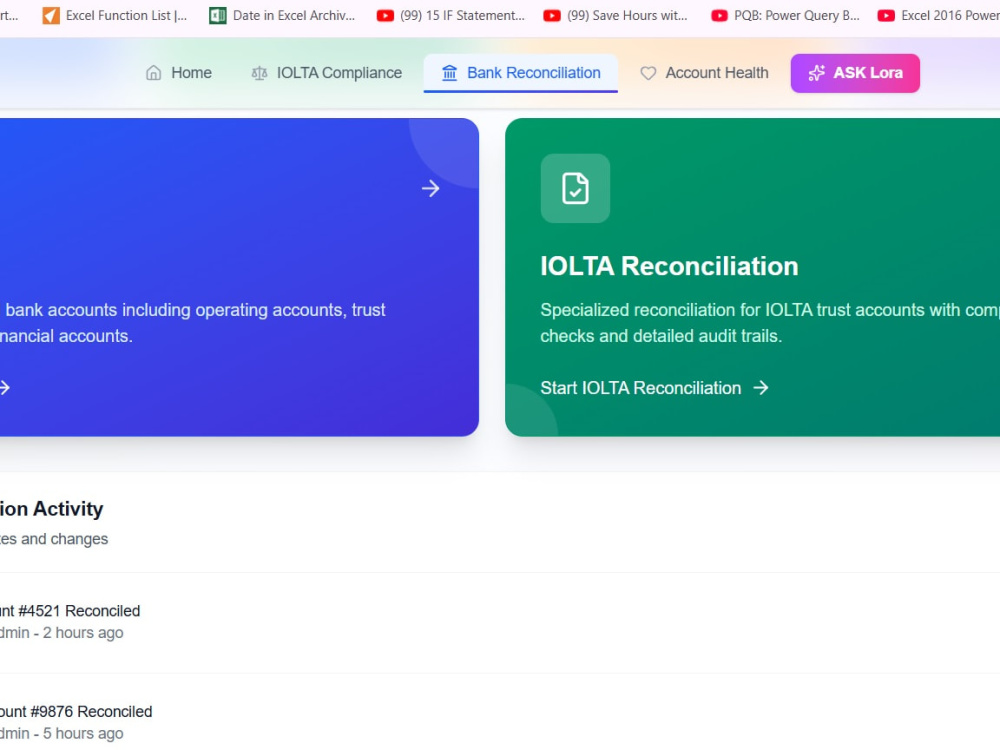The width and height of the screenshot is (1000, 750).
Task: Click the scales icon for IOLTA Compliance
Action: 260,73
